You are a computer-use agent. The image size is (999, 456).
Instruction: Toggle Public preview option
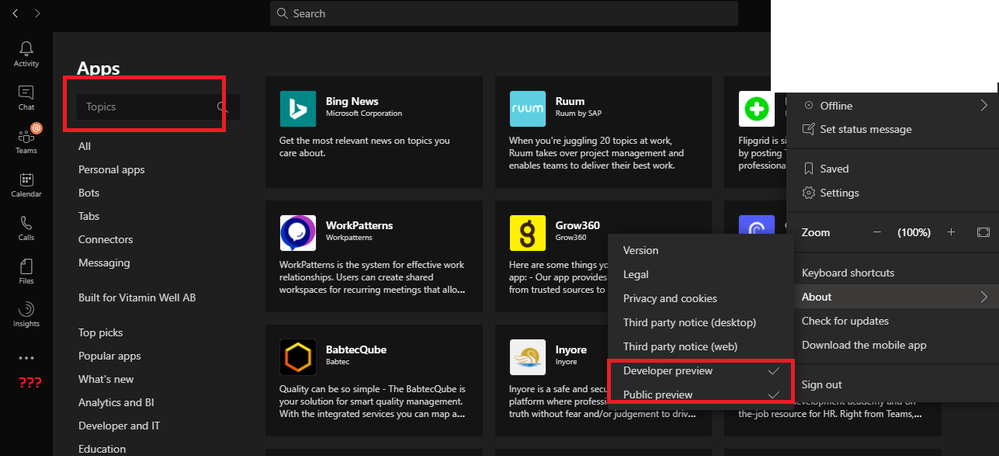(x=701, y=395)
